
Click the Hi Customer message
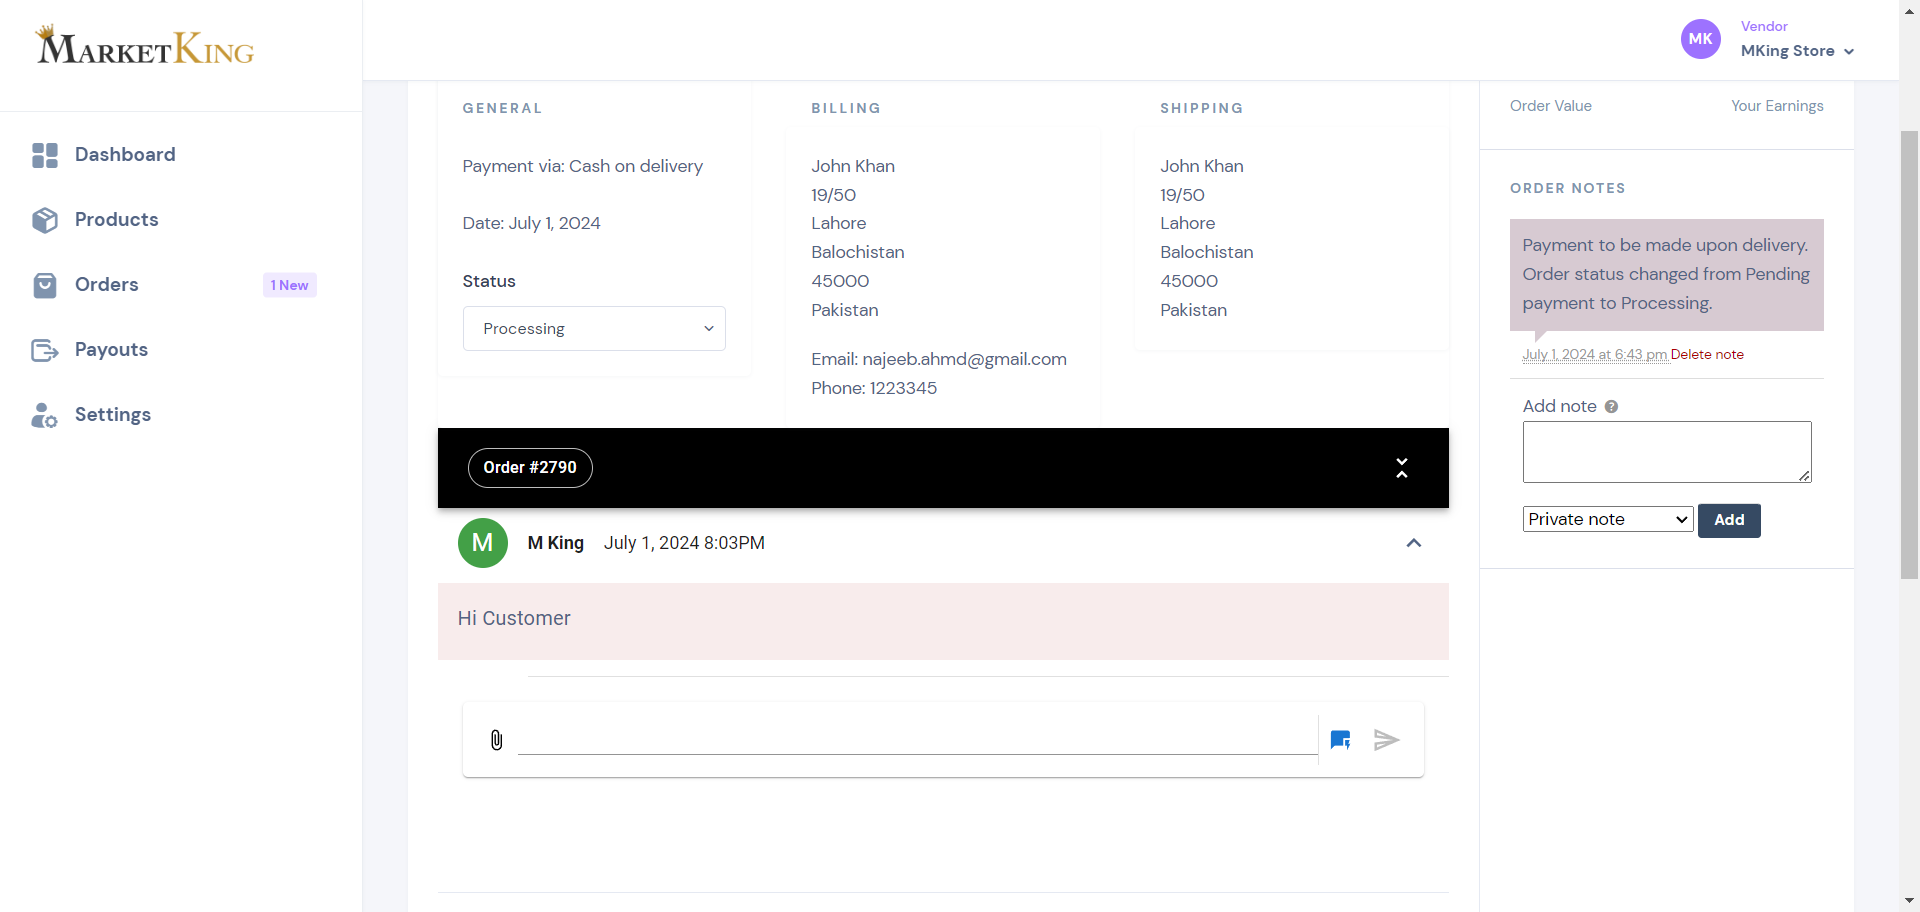pyautogui.click(x=514, y=619)
